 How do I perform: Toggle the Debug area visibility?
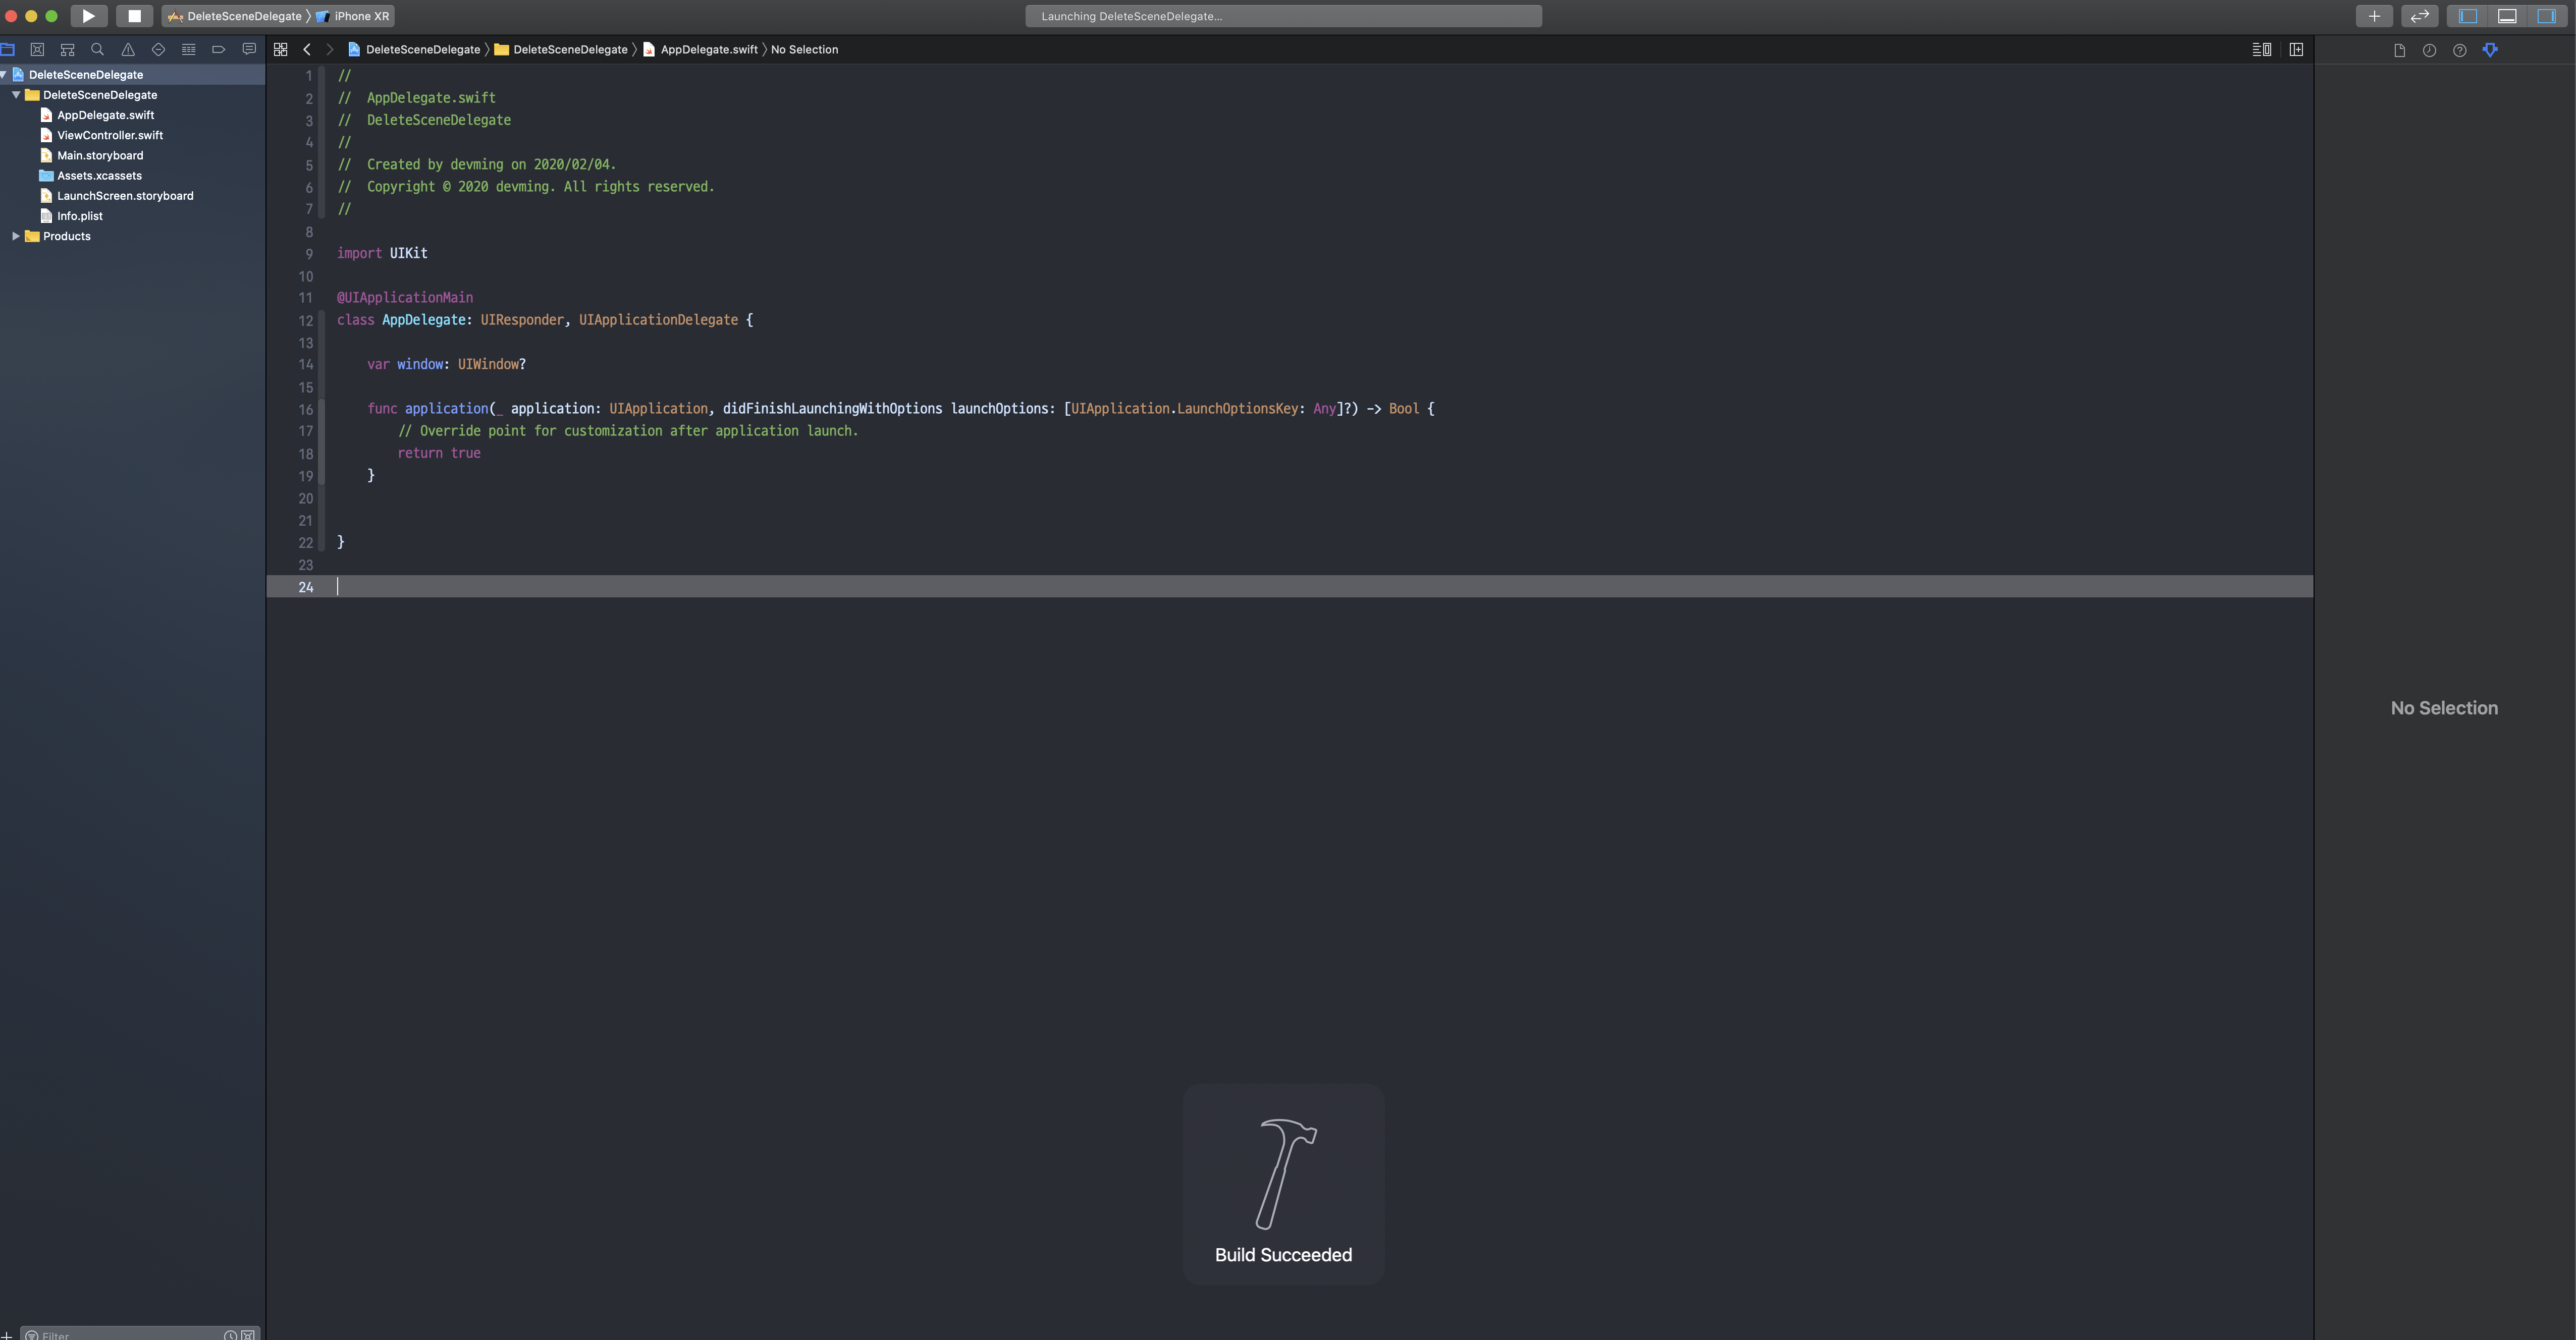pyautogui.click(x=2507, y=16)
